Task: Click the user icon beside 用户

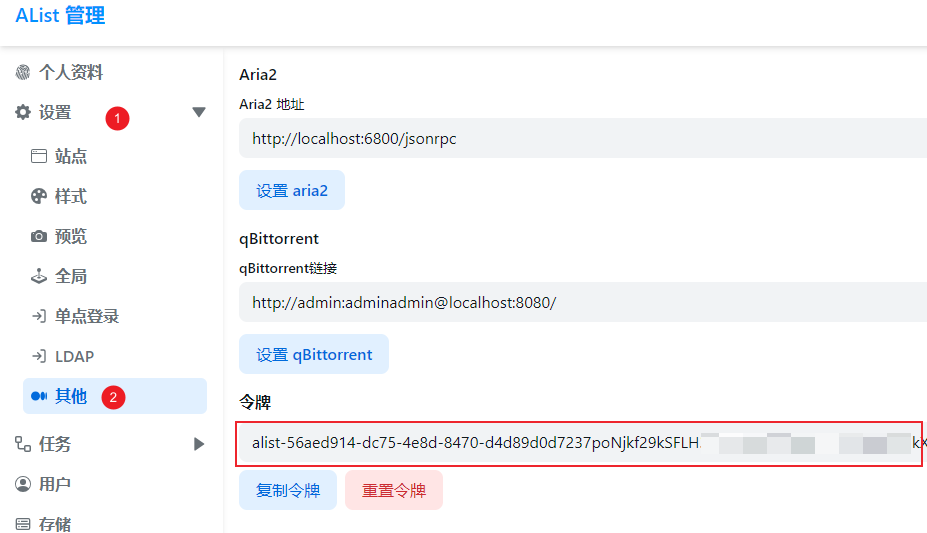Action: tap(23, 484)
